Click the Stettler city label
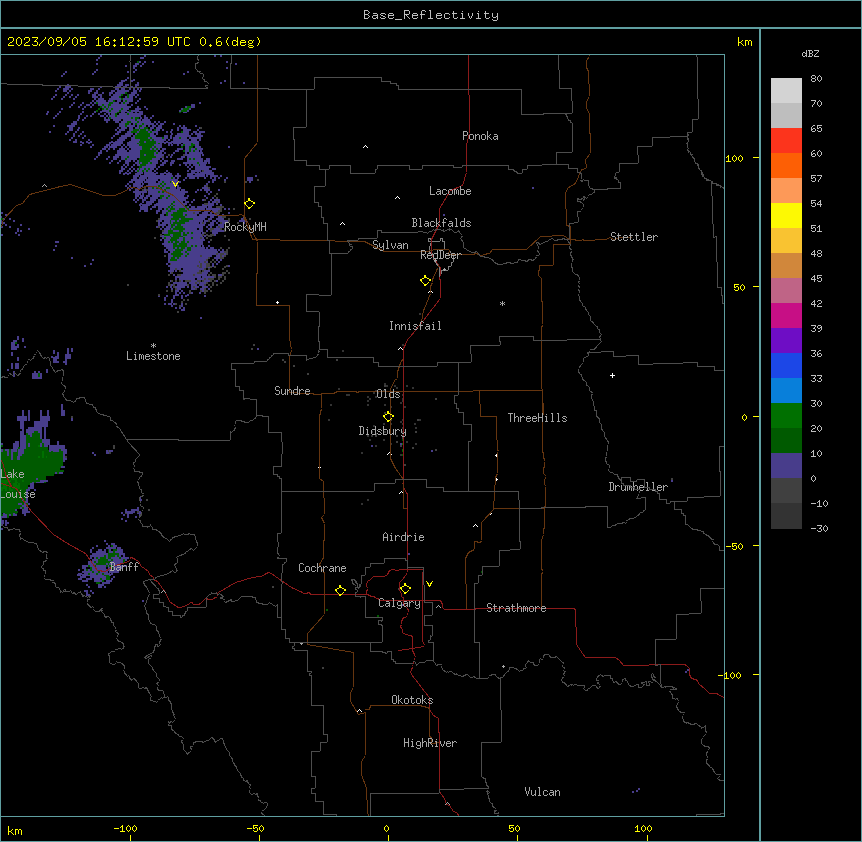Image resolution: width=862 pixels, height=842 pixels. (x=634, y=237)
